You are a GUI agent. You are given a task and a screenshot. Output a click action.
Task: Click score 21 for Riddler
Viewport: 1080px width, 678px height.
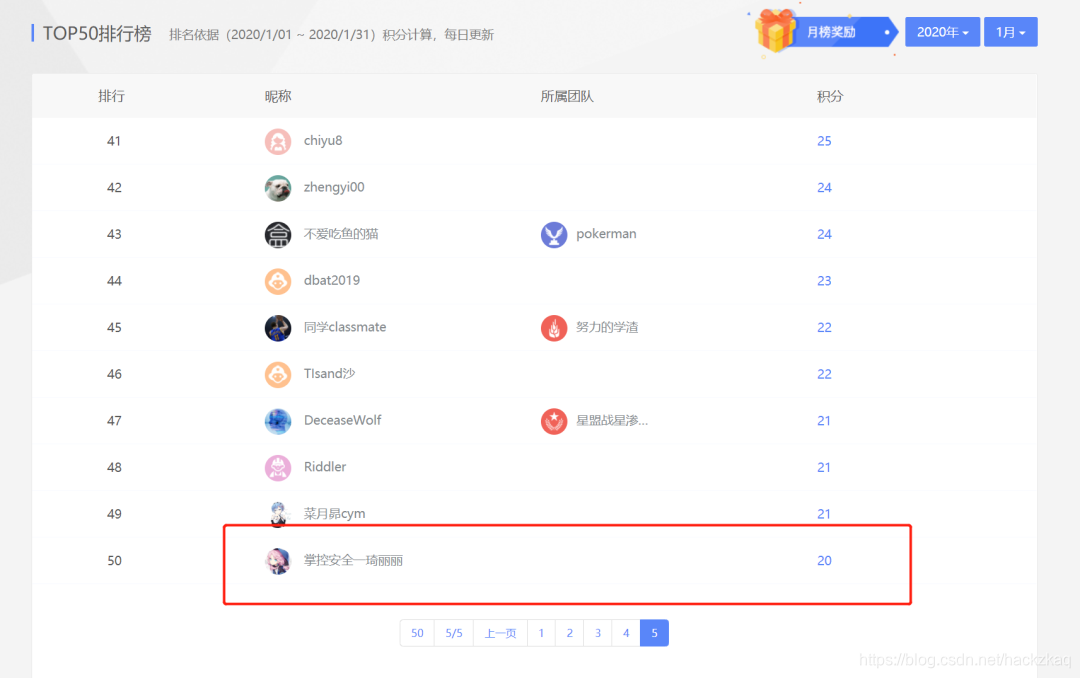[x=824, y=467]
